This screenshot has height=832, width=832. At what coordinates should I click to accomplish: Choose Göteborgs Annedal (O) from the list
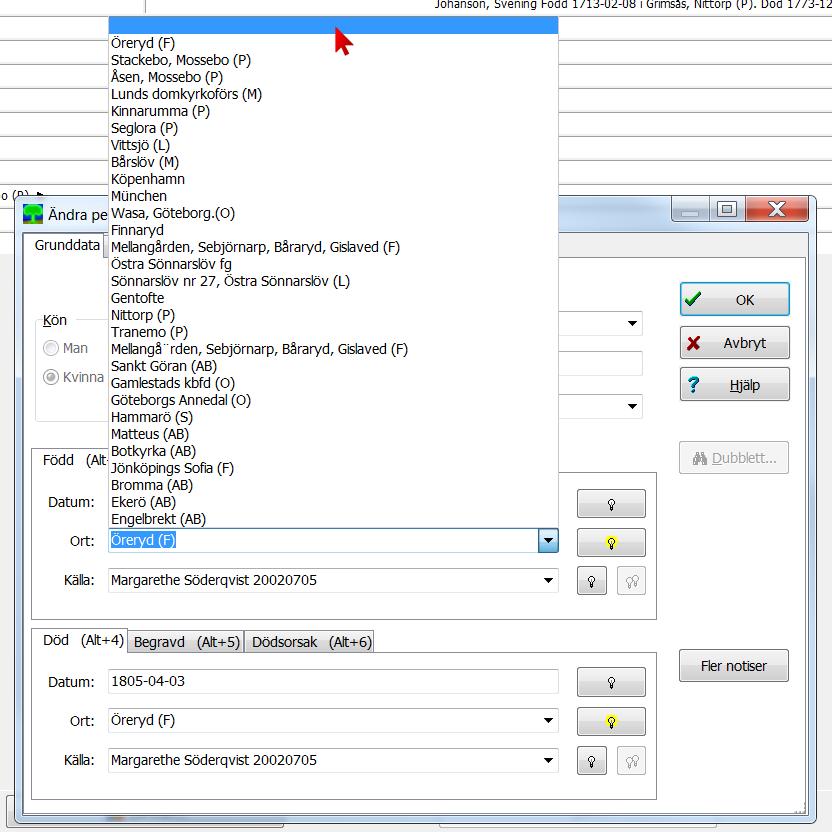[333, 400]
